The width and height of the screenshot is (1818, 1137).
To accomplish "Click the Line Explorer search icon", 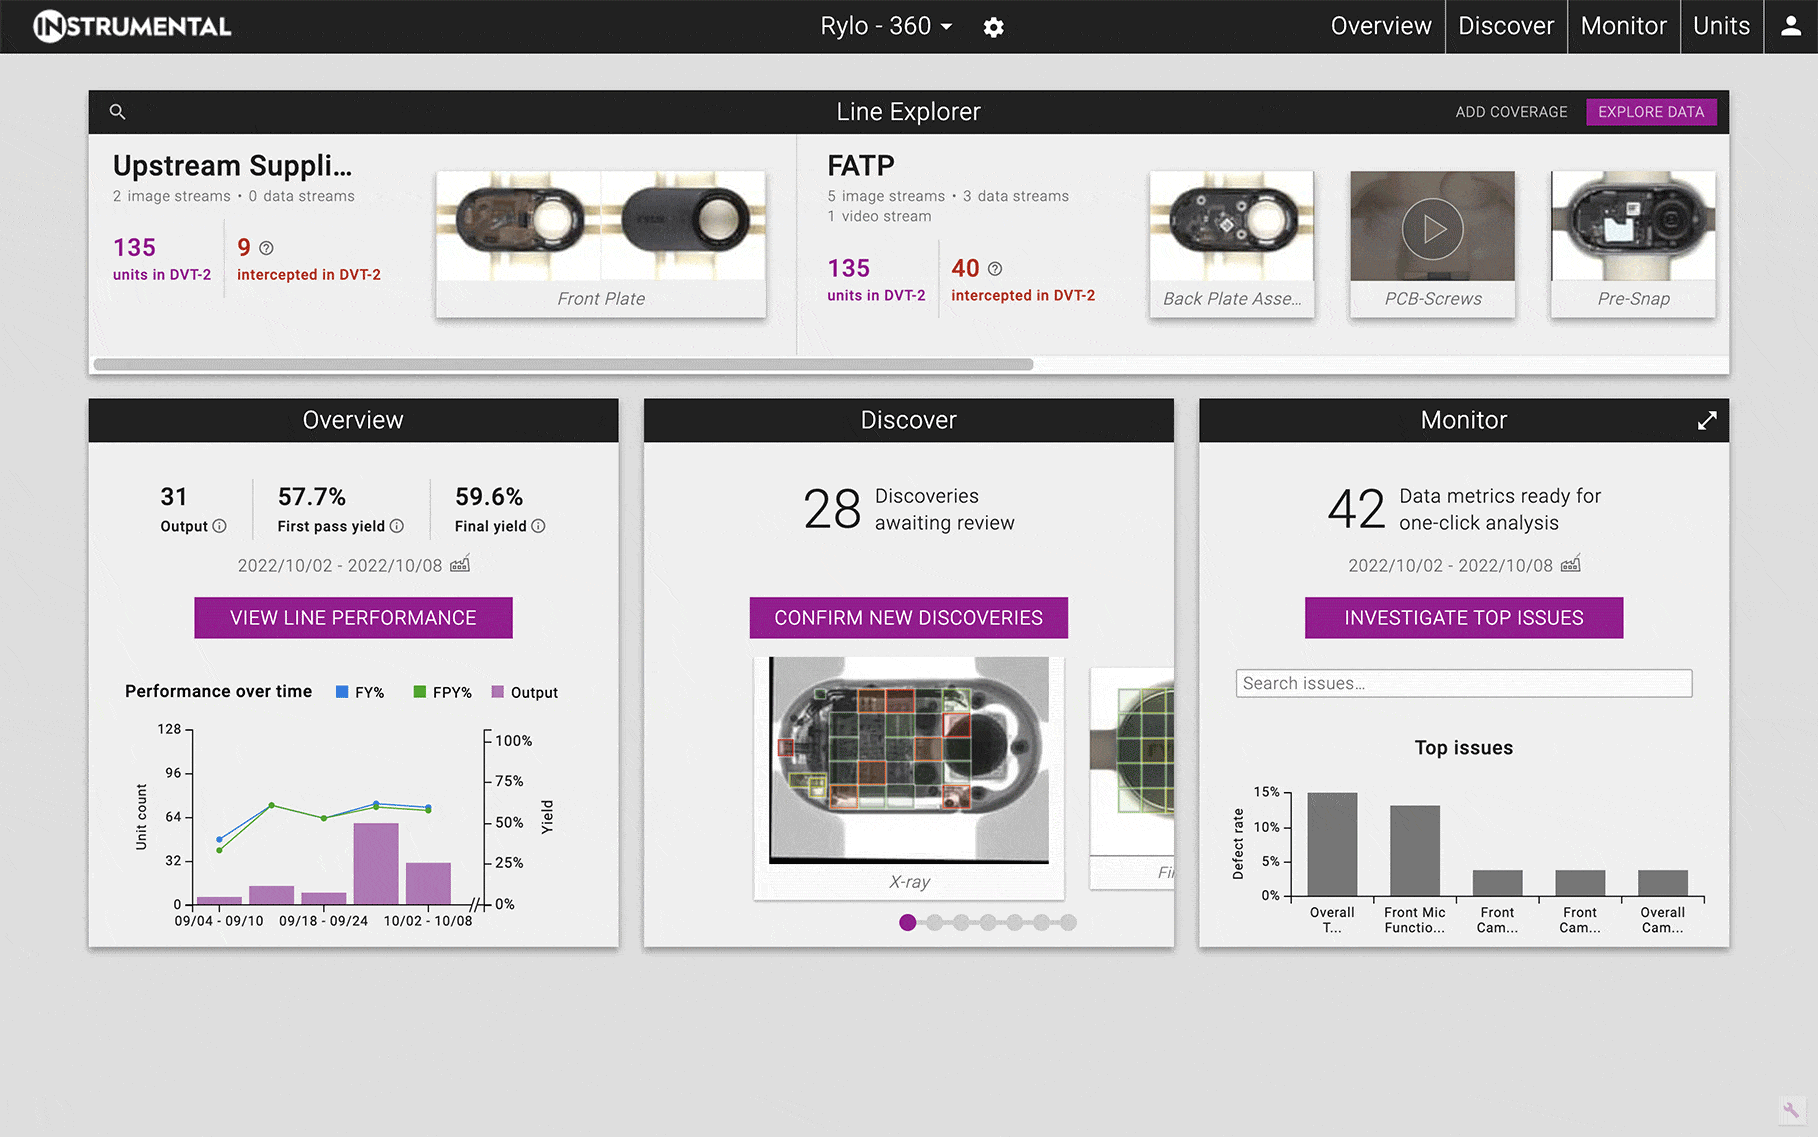I will tap(117, 112).
